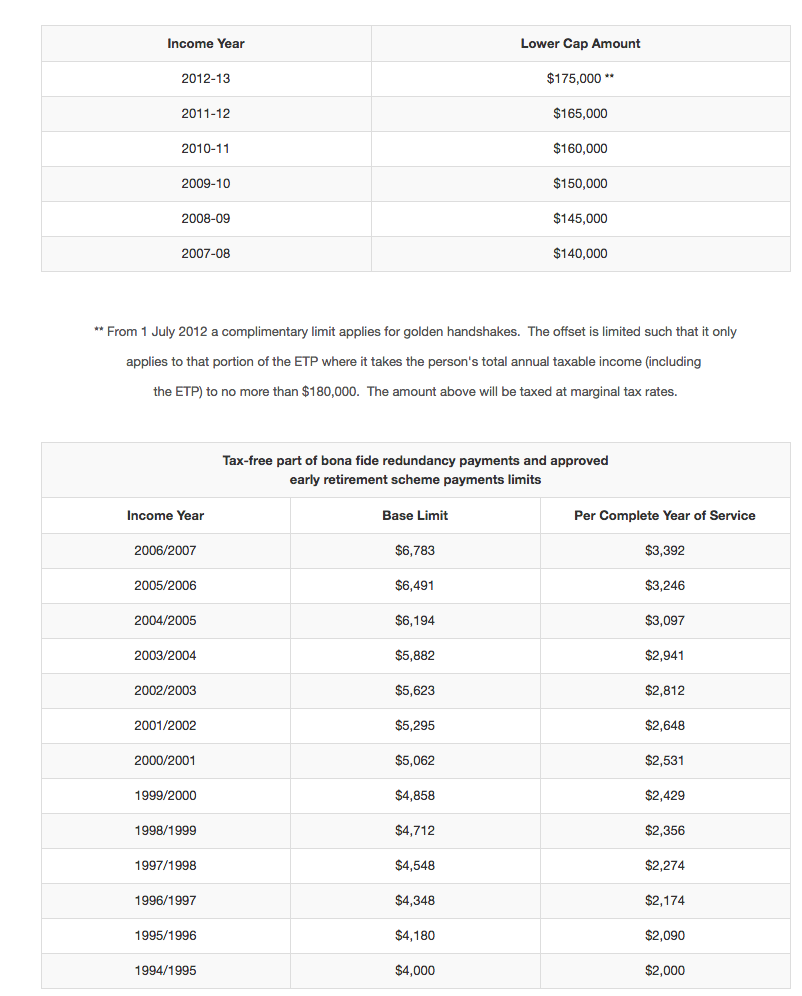
Task: Select the $175,000 lower cap amount
Action: tap(579, 79)
